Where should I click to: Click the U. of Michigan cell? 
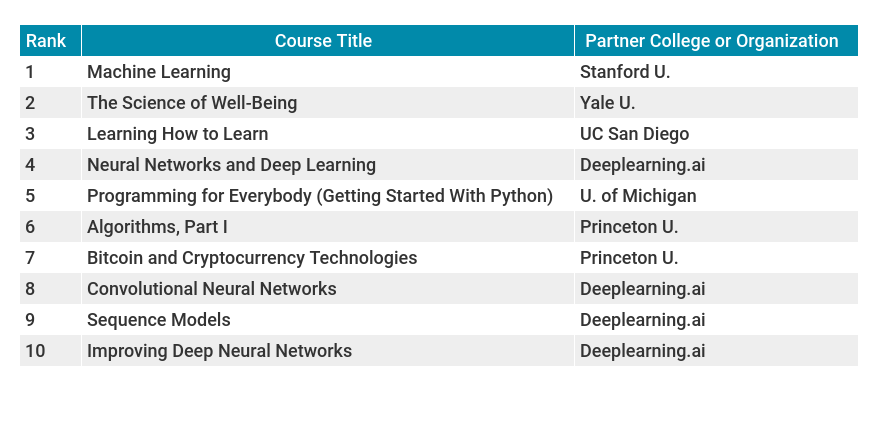(x=638, y=196)
